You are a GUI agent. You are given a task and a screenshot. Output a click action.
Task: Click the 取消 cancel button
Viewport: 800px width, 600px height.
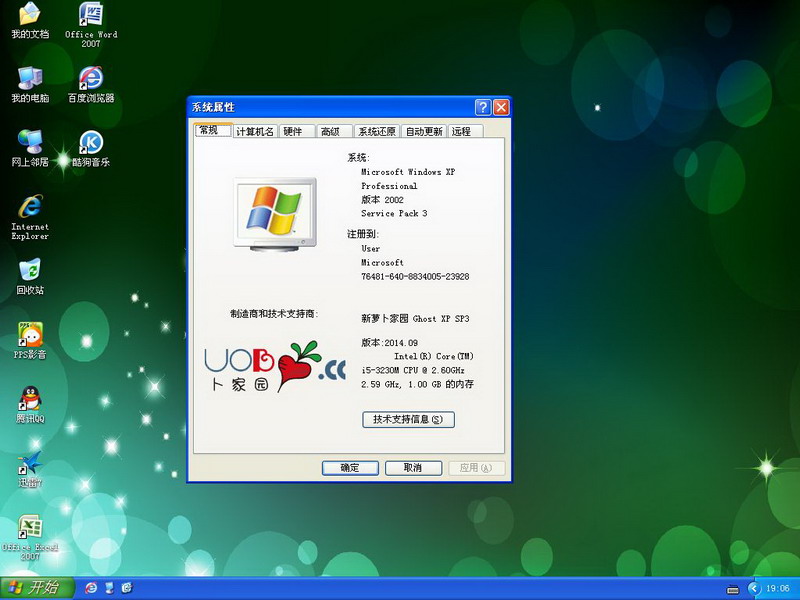click(413, 468)
